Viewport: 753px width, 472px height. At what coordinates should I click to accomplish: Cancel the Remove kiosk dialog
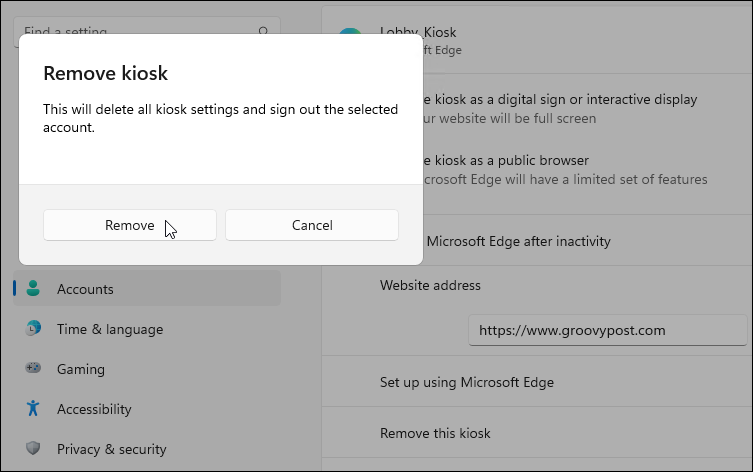[312, 225]
